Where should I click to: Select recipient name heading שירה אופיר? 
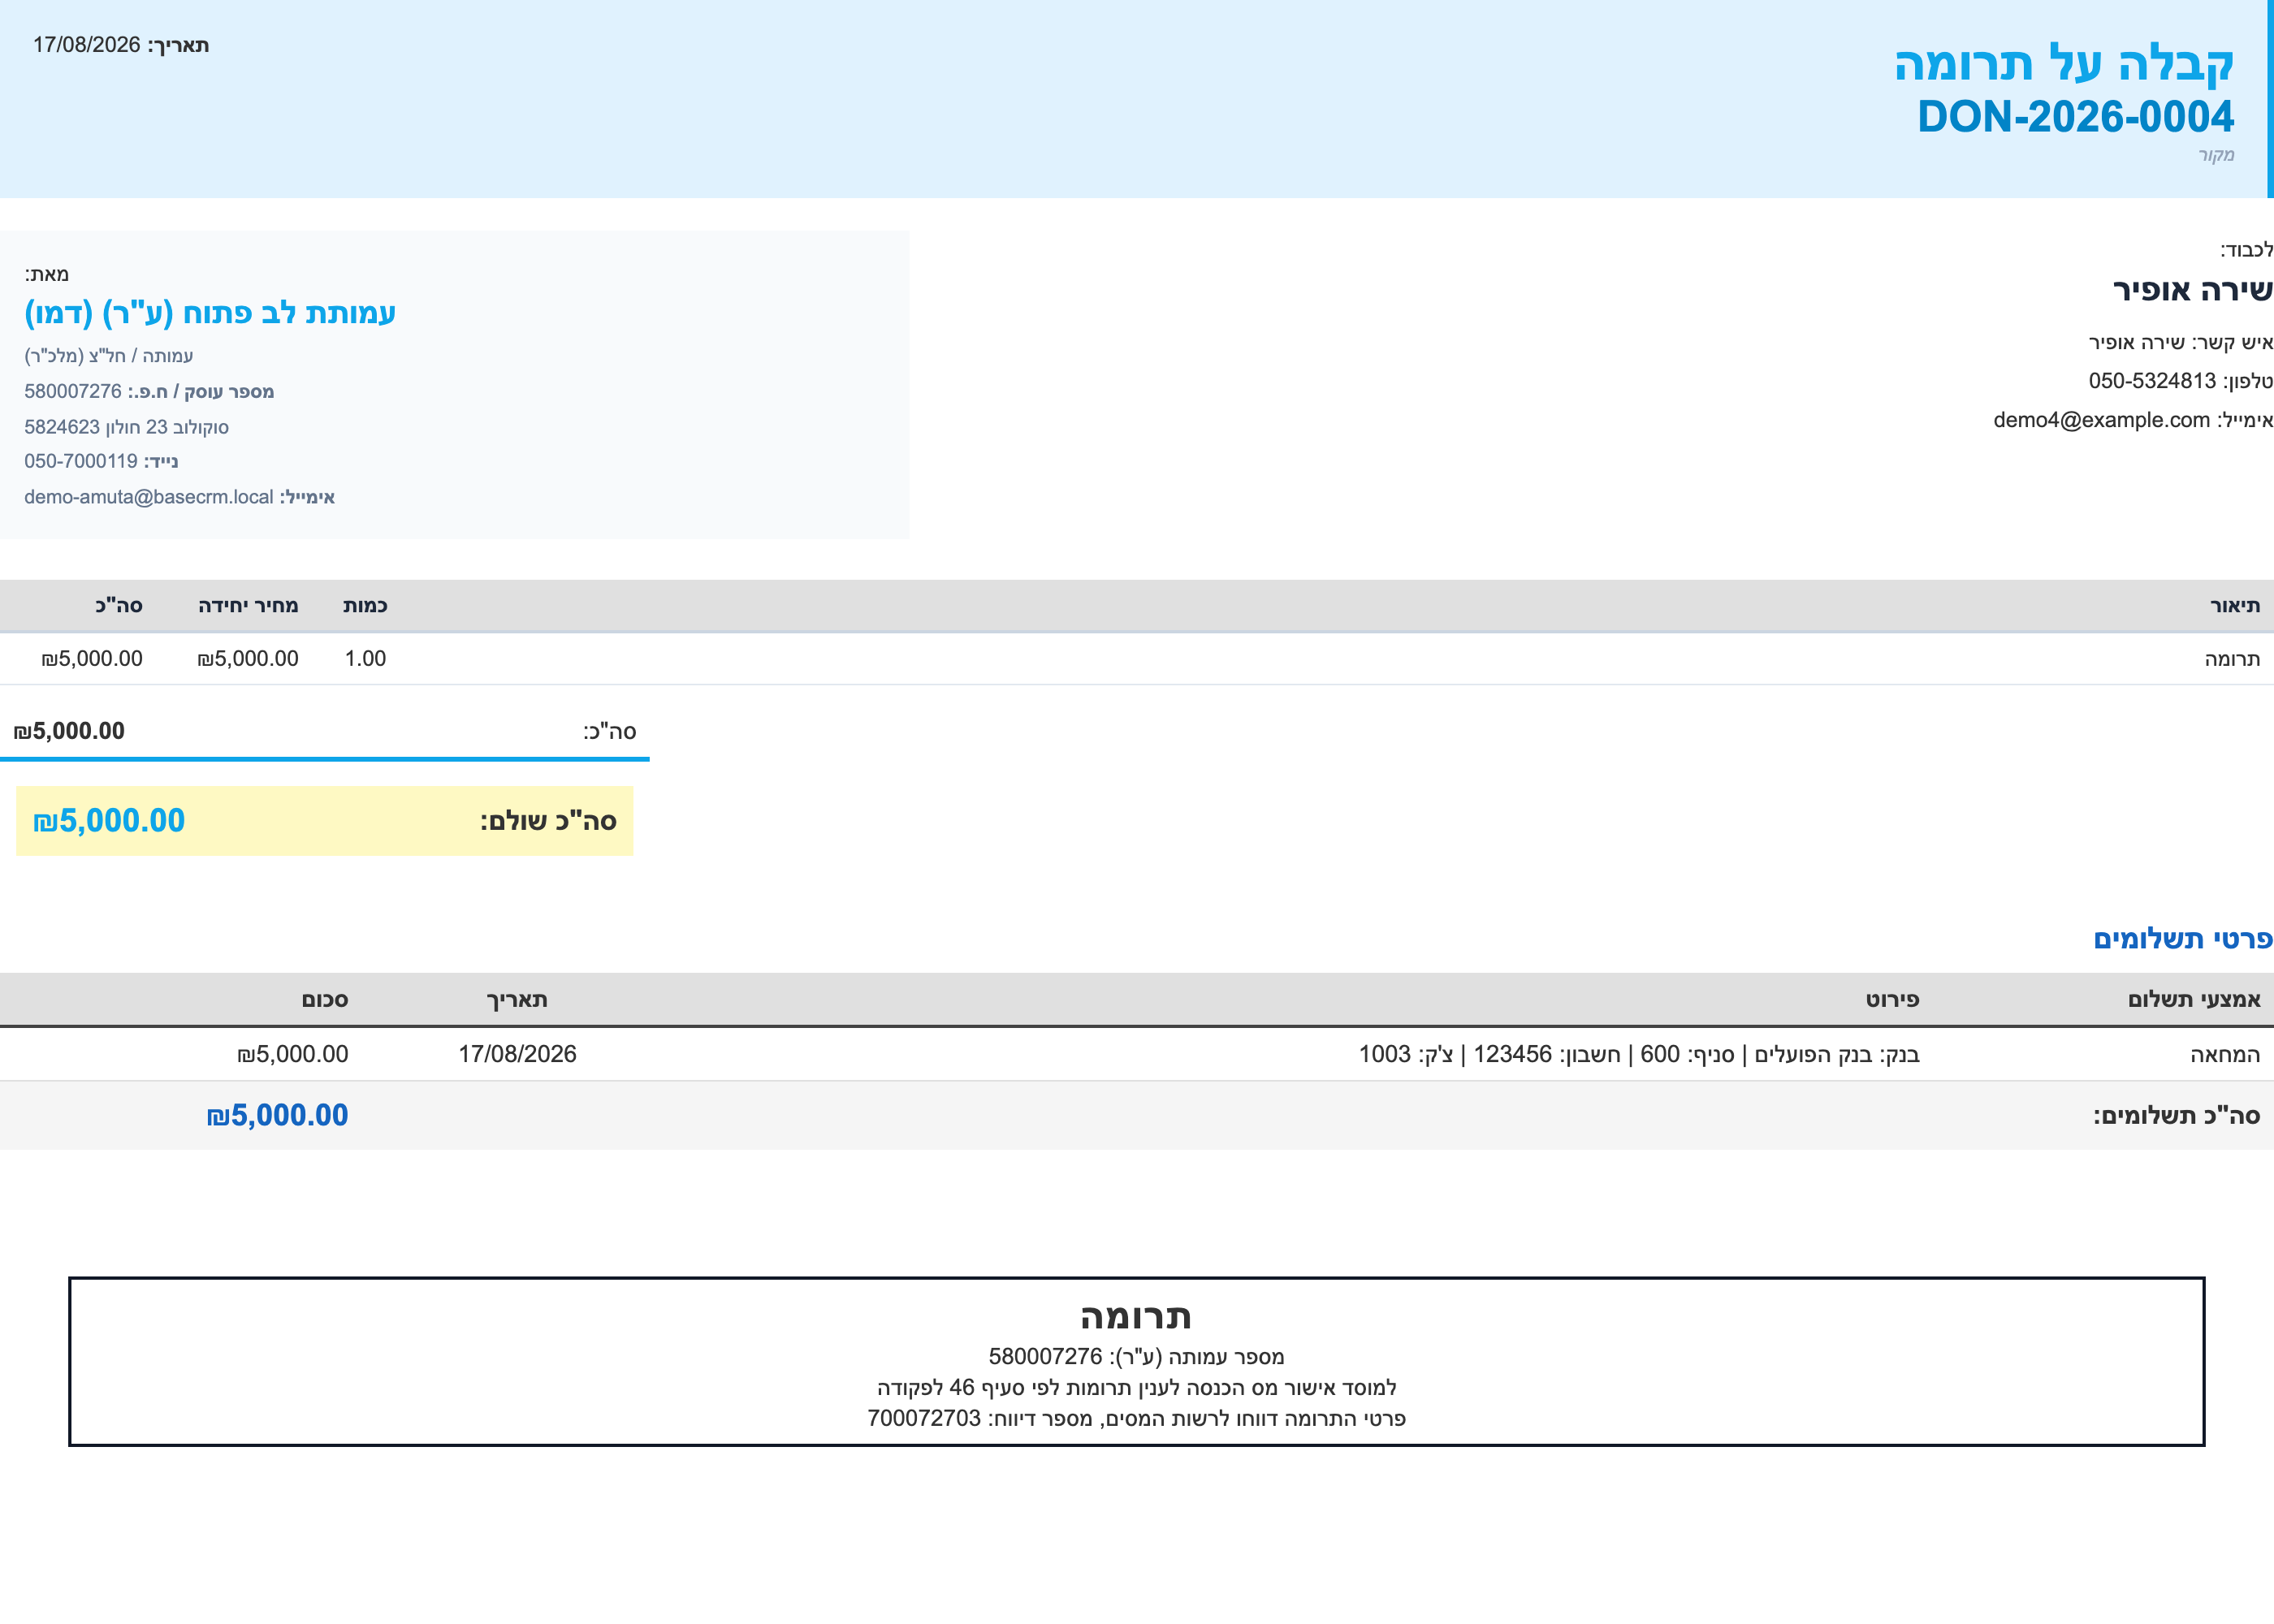click(x=2193, y=290)
